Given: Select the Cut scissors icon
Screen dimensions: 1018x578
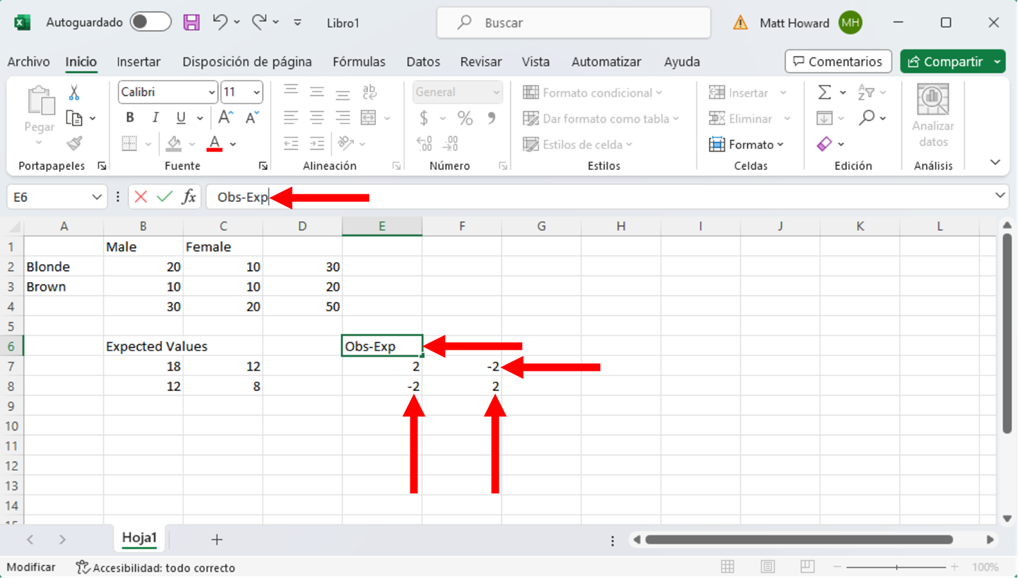Looking at the screenshot, I should pos(74,93).
